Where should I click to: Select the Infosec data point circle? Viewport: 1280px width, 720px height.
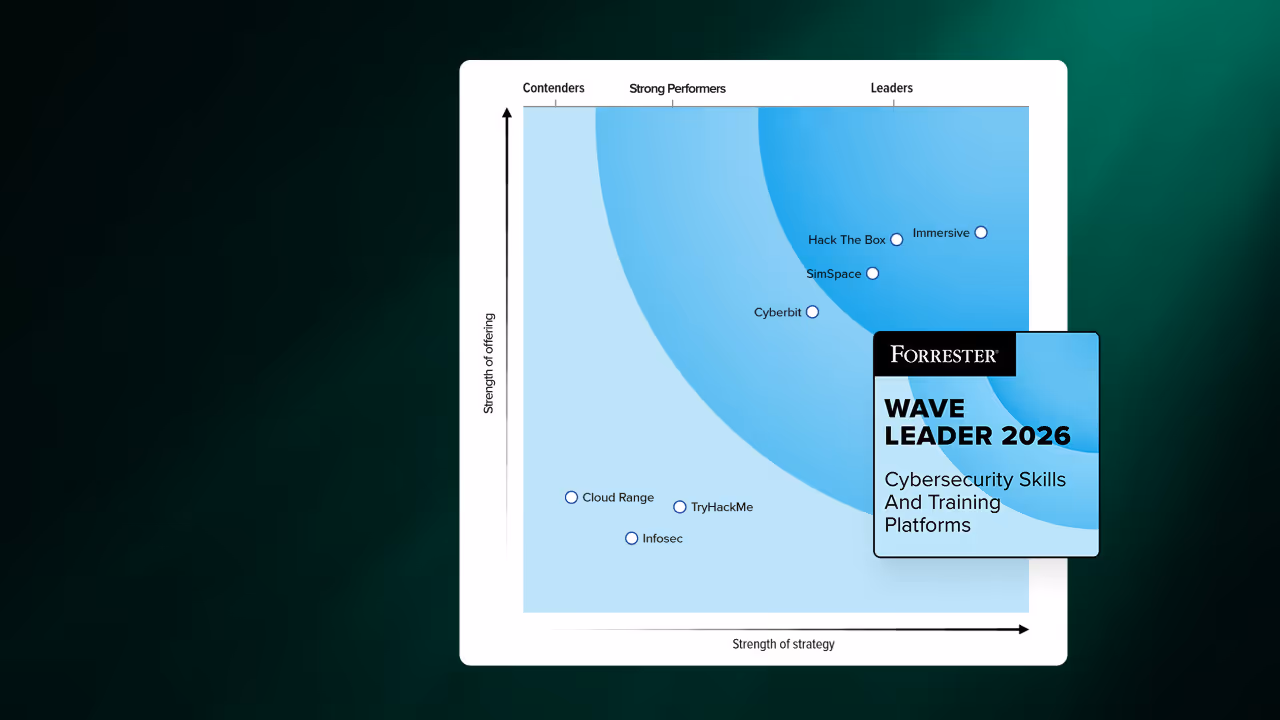631,538
